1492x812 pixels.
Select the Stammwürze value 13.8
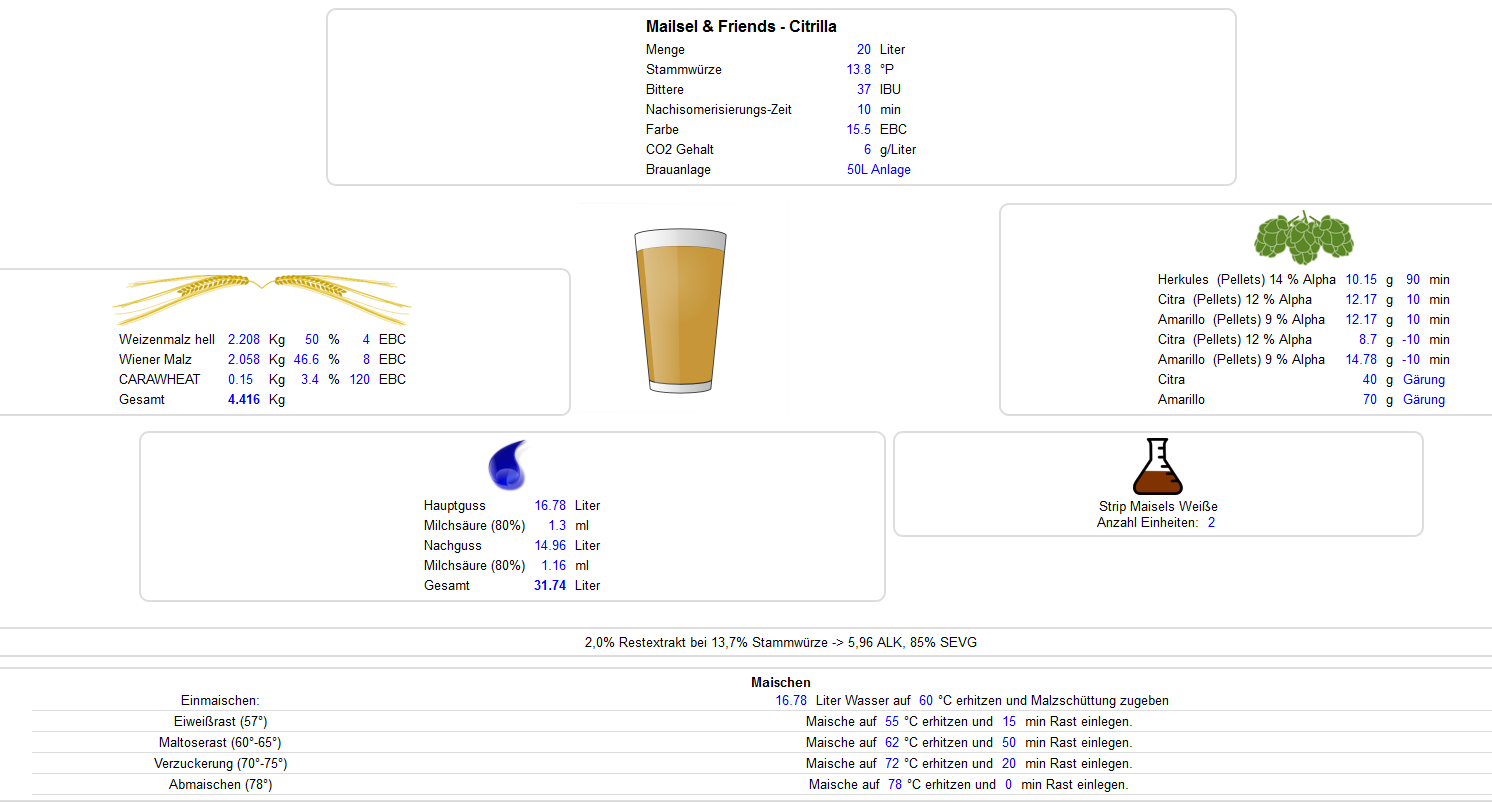(x=858, y=70)
